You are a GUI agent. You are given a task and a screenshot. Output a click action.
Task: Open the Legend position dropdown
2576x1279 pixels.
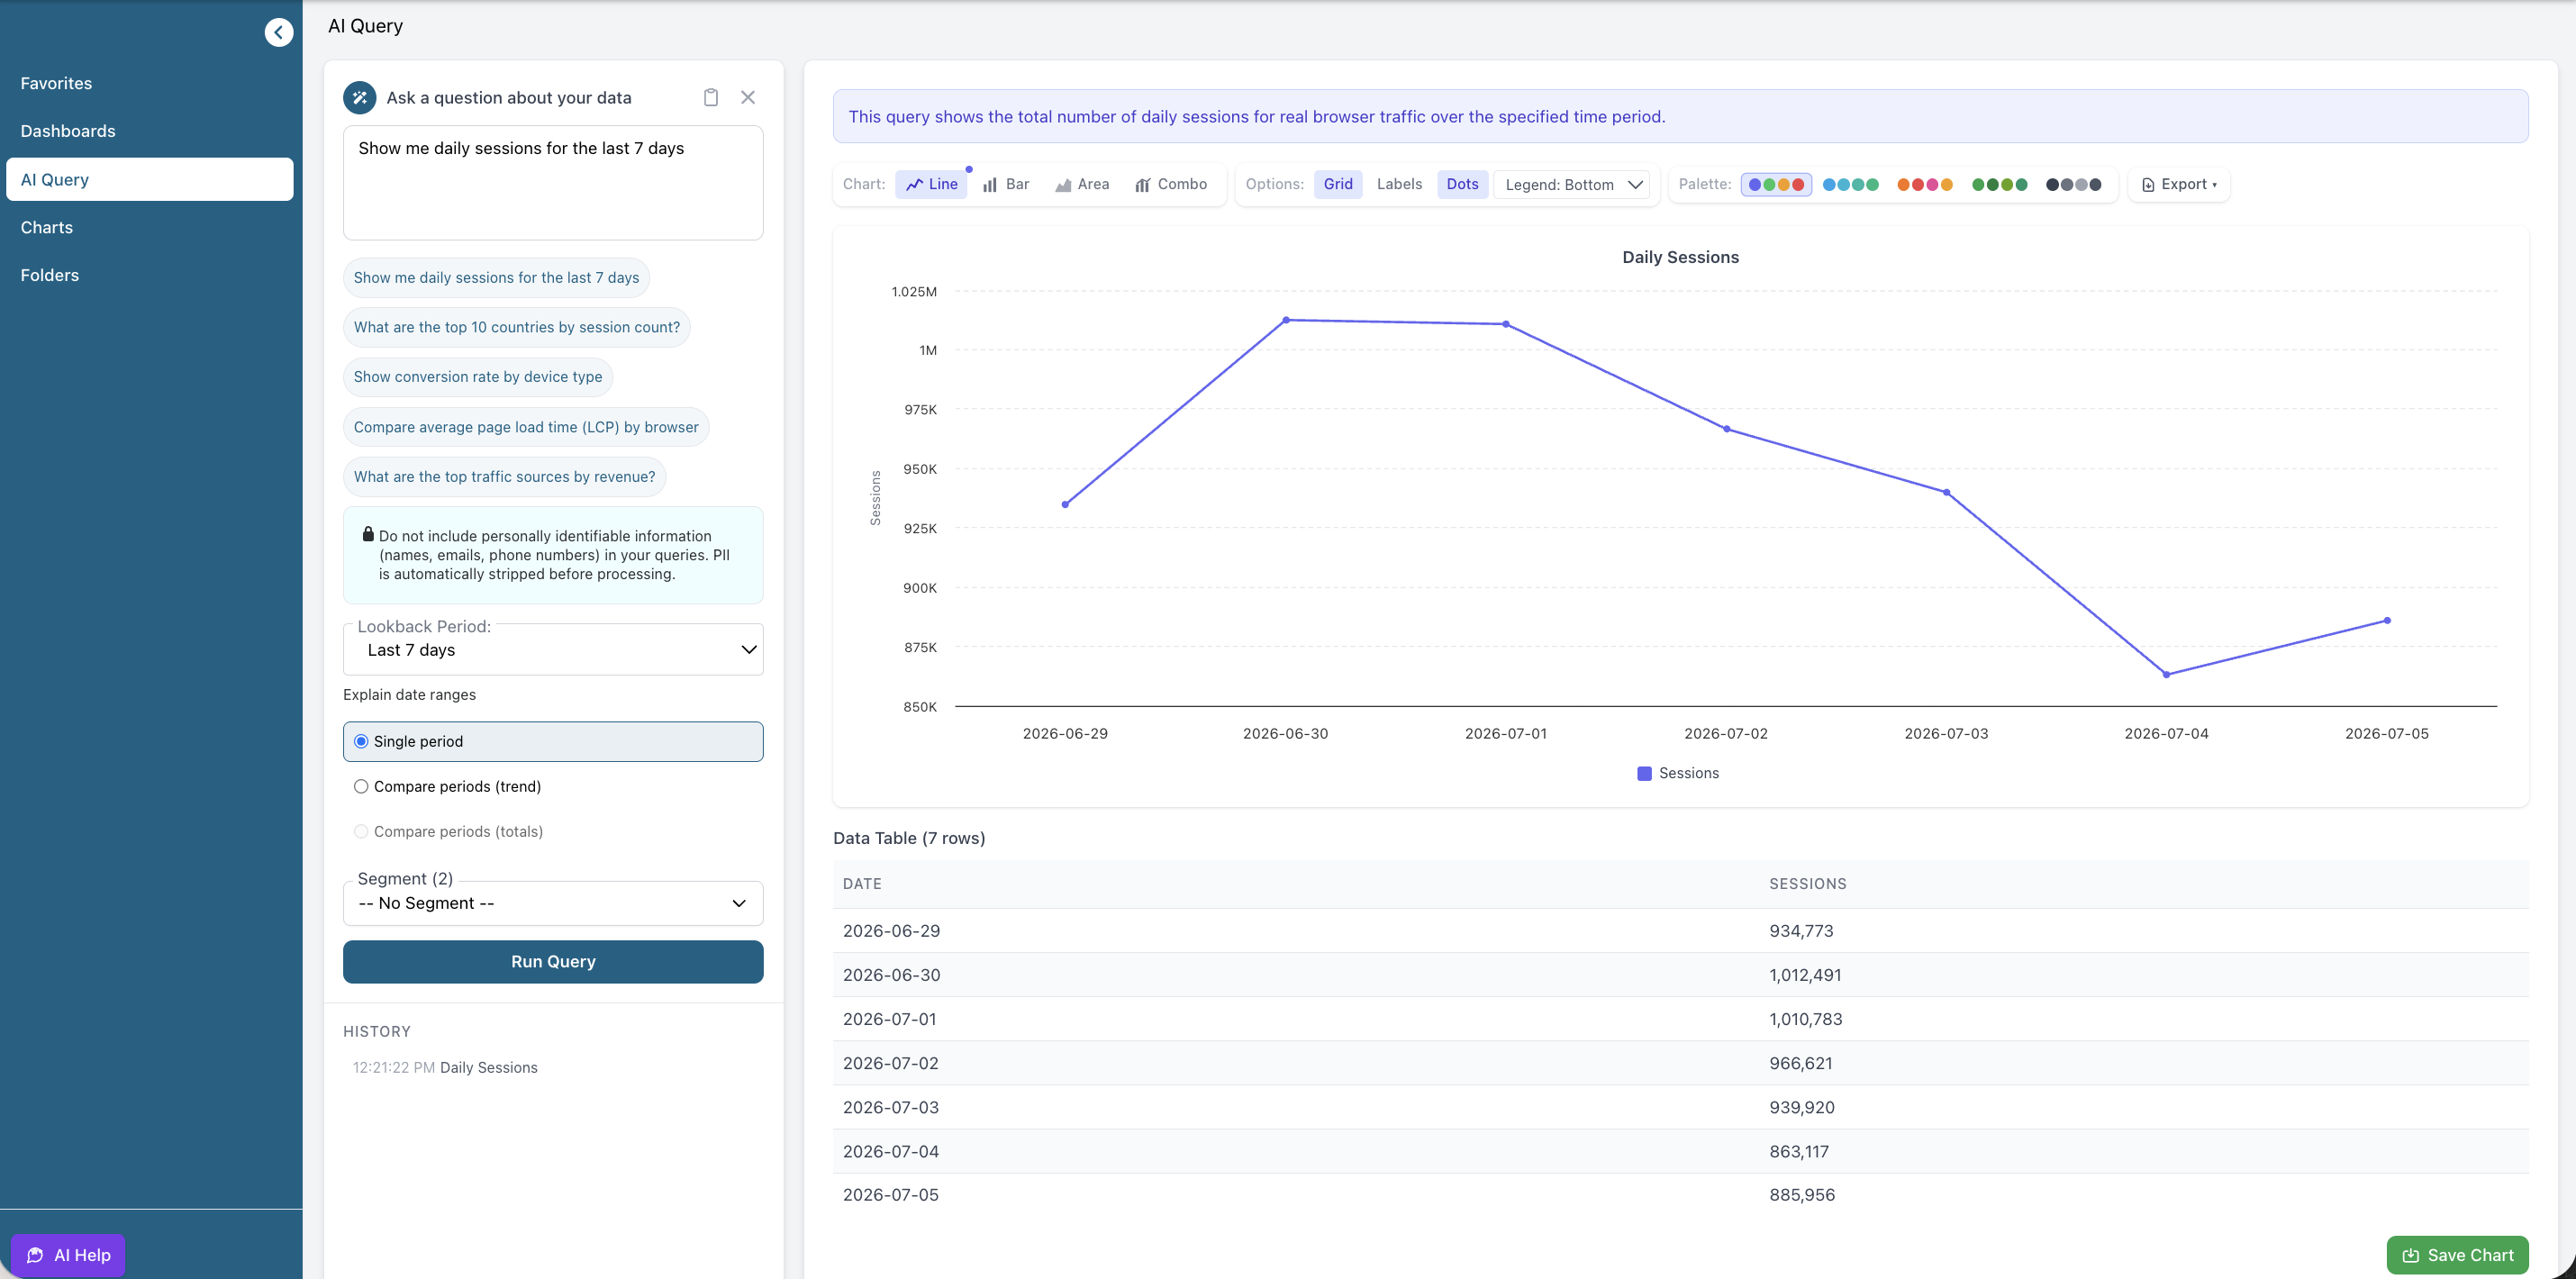[x=1573, y=185]
